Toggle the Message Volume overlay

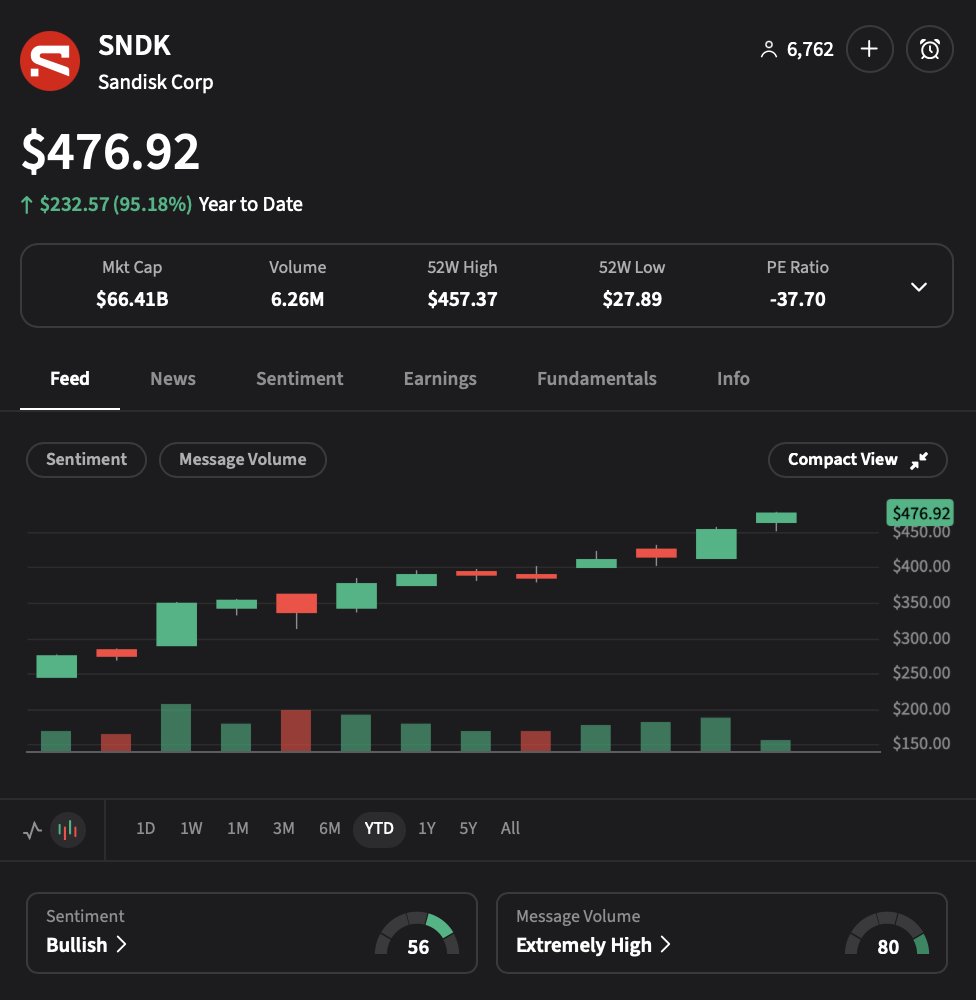coord(242,459)
